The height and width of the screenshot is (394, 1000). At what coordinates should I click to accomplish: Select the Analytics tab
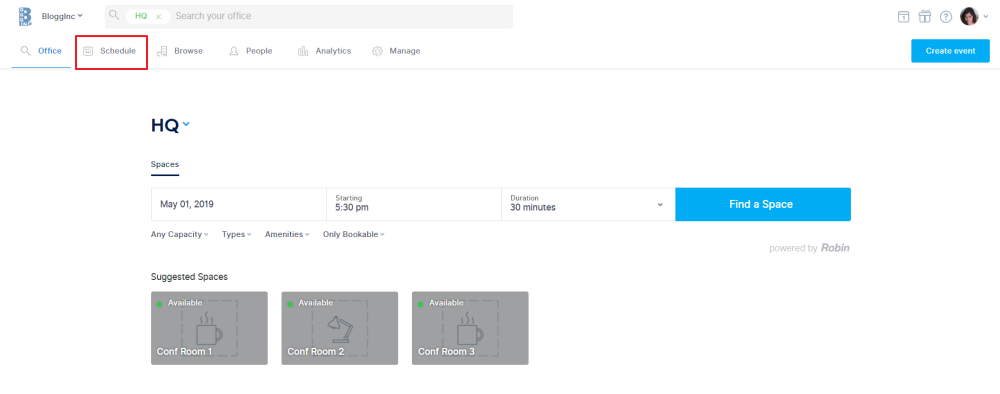click(x=324, y=51)
